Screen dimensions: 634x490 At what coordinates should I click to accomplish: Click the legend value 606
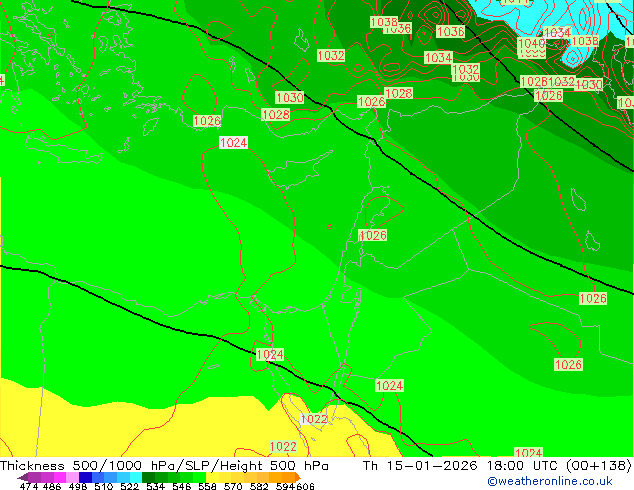coord(305,486)
